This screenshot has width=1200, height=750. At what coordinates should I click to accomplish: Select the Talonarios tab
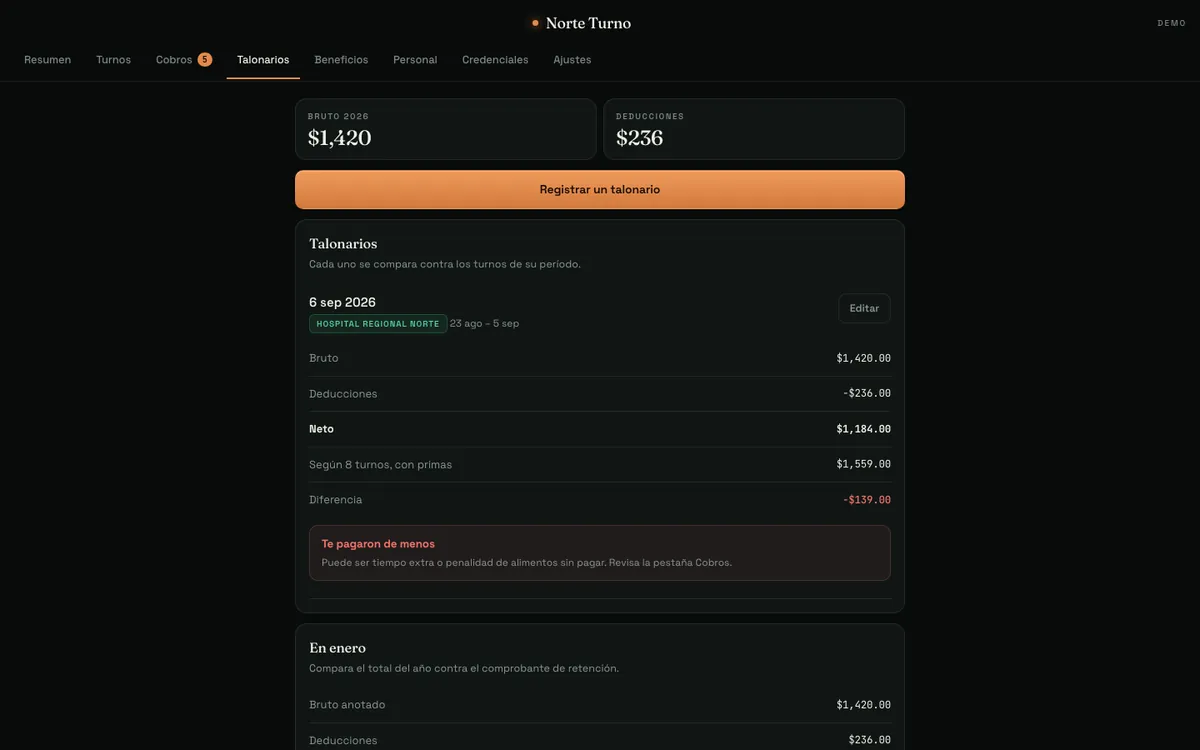click(263, 60)
